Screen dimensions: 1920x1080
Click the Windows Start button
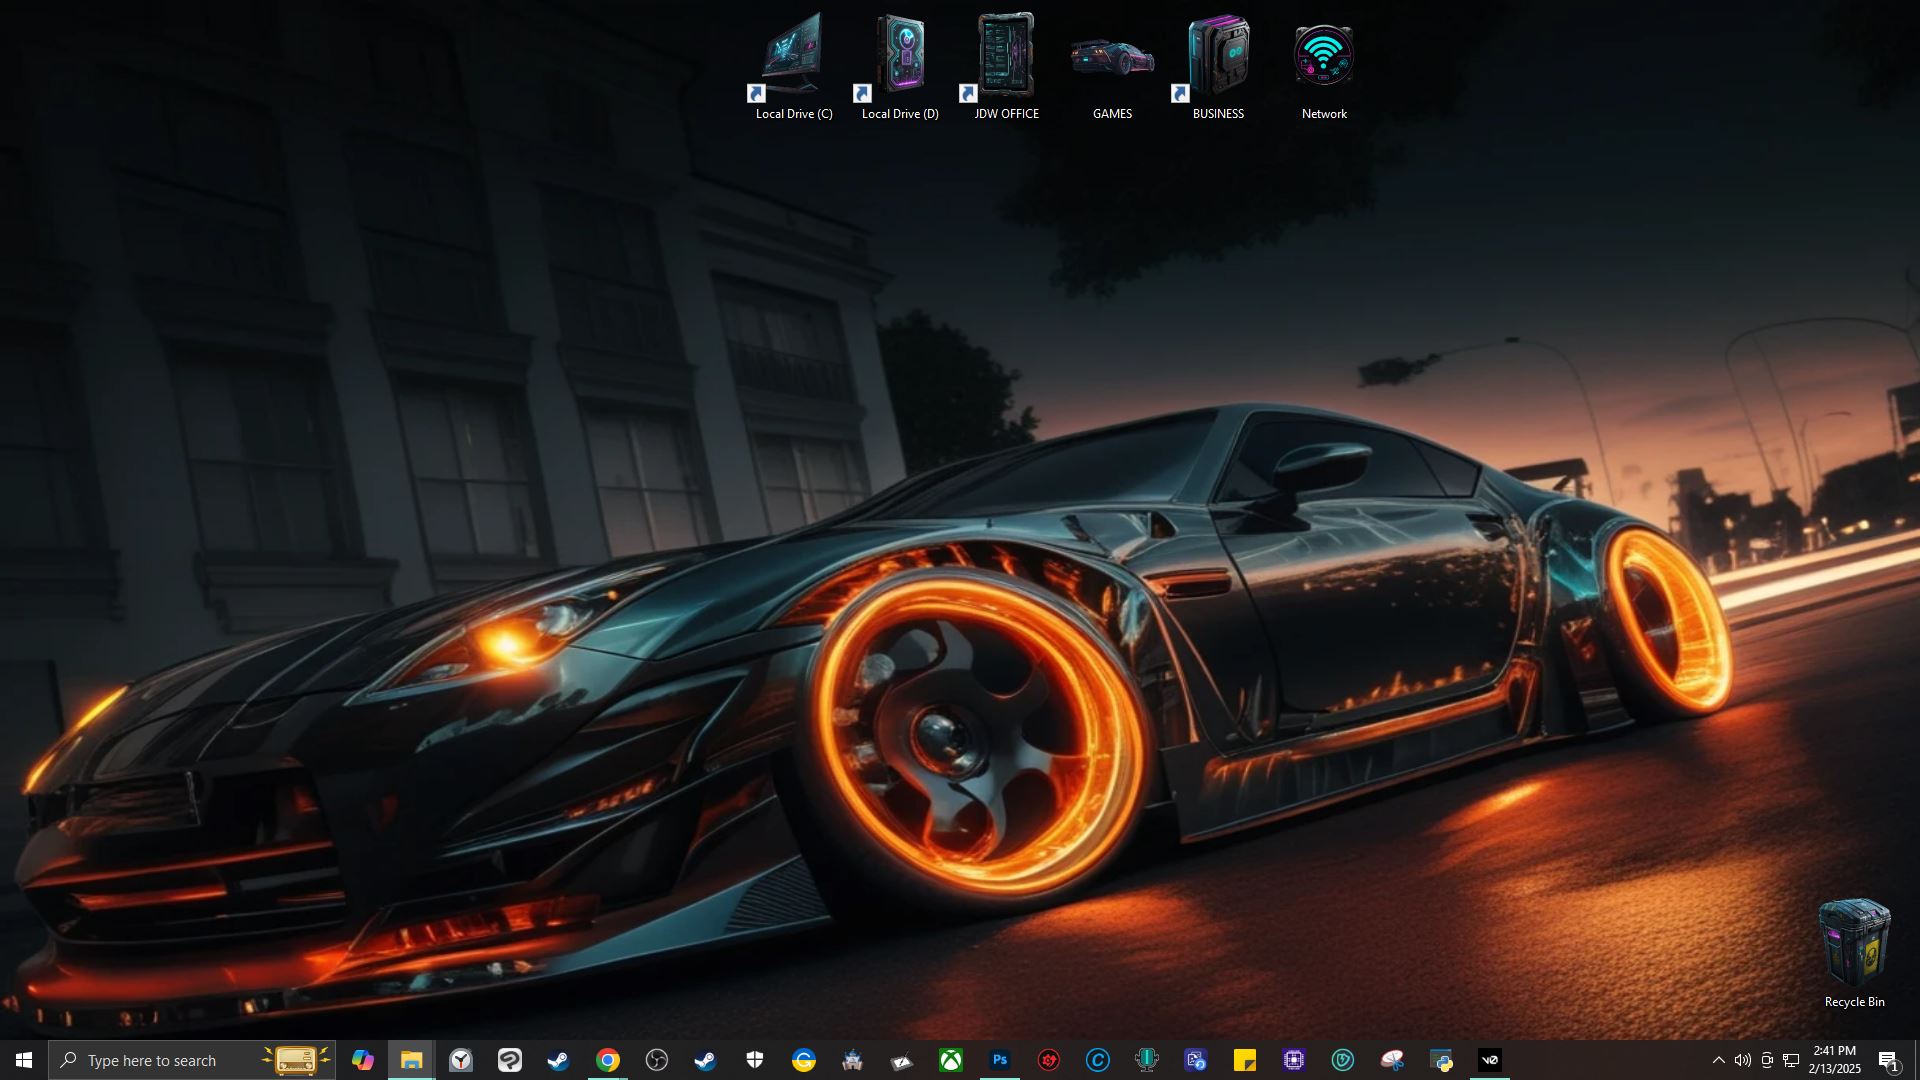coord(24,1060)
